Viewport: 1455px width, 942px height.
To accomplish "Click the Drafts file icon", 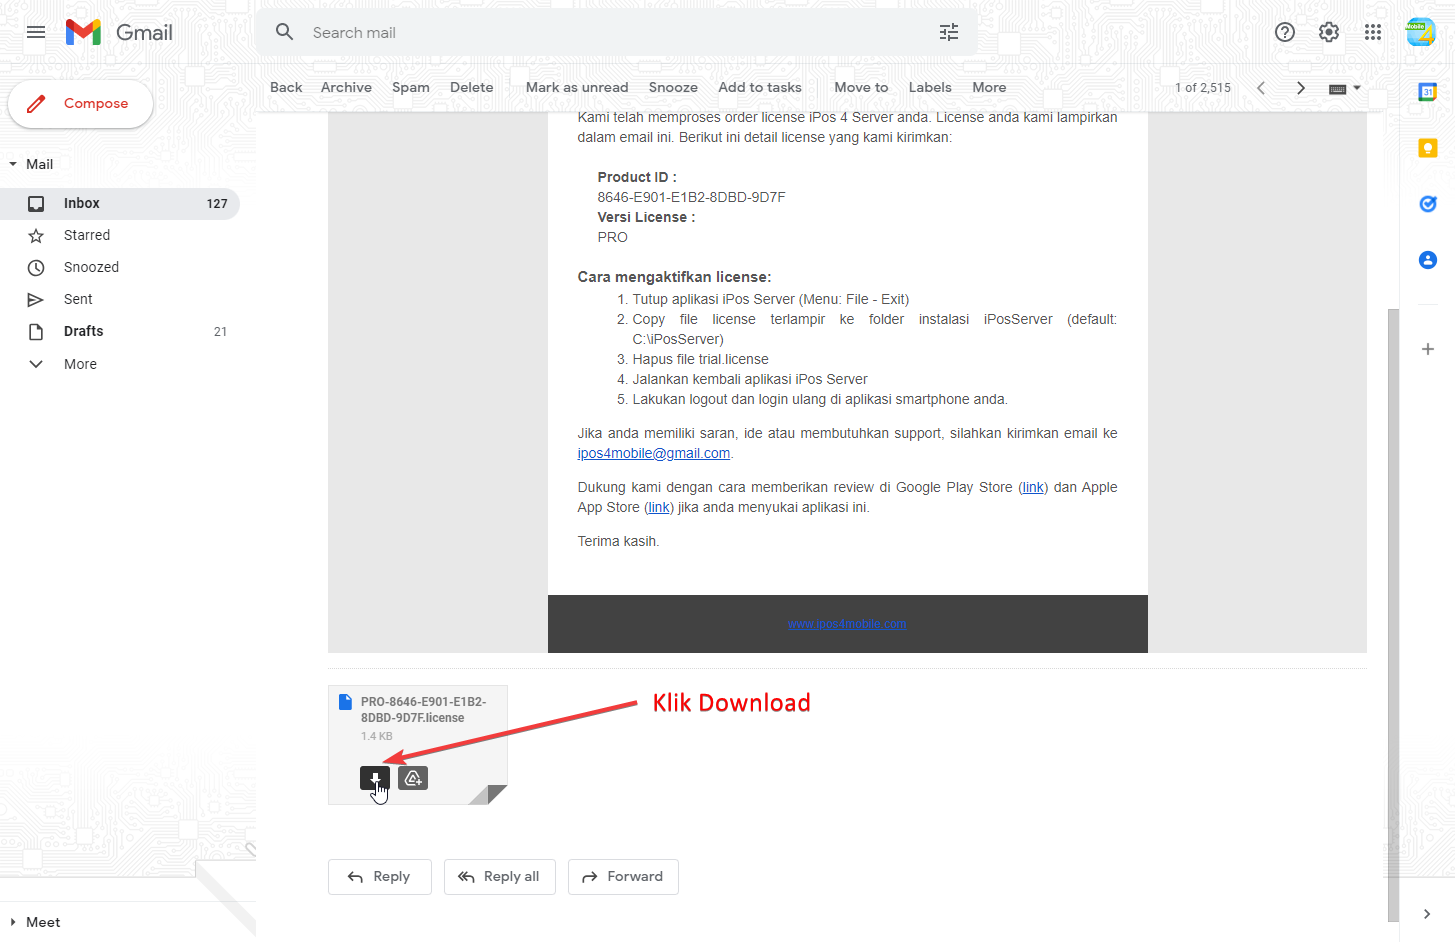I will 36,332.
